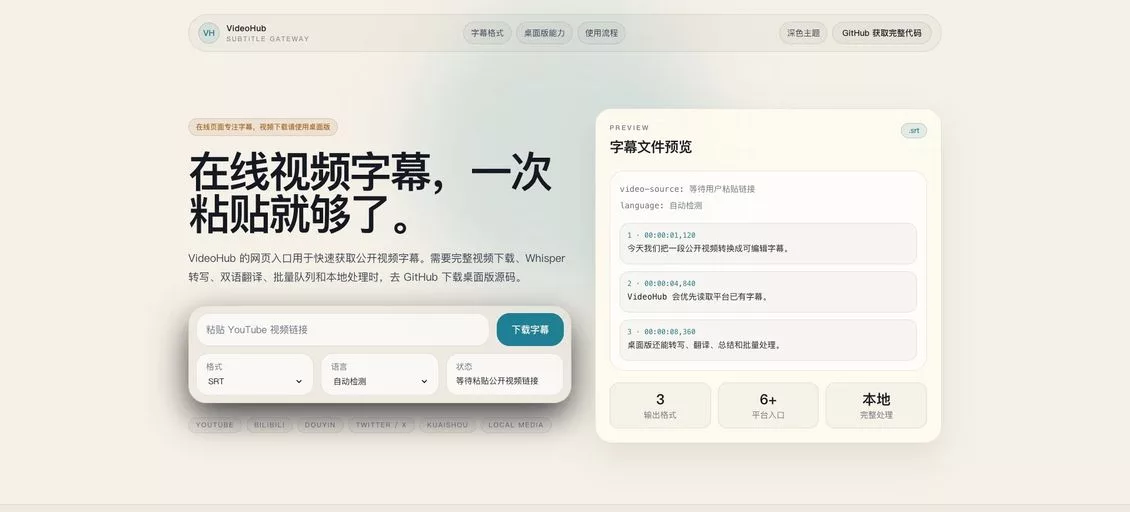Select the DOUYIN platform chip

[320, 425]
